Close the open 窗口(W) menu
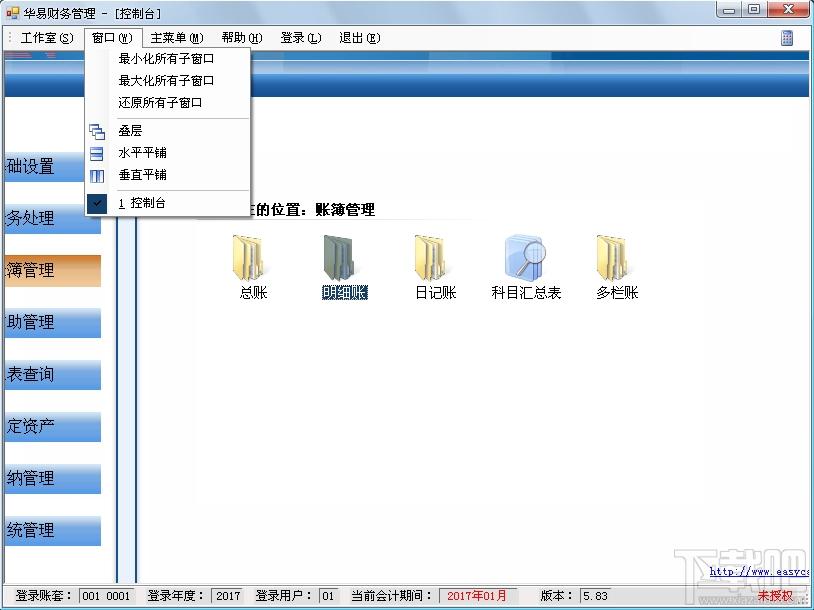 [x=113, y=38]
